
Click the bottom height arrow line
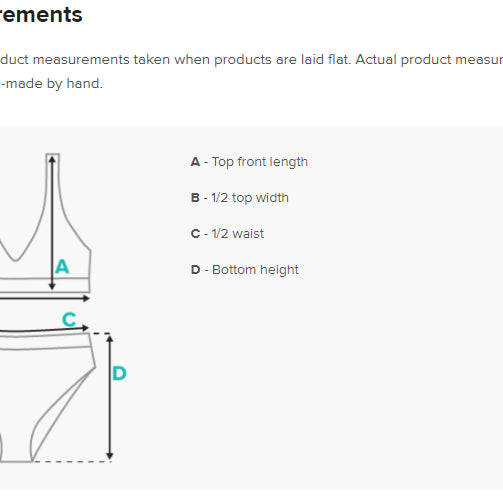110,397
